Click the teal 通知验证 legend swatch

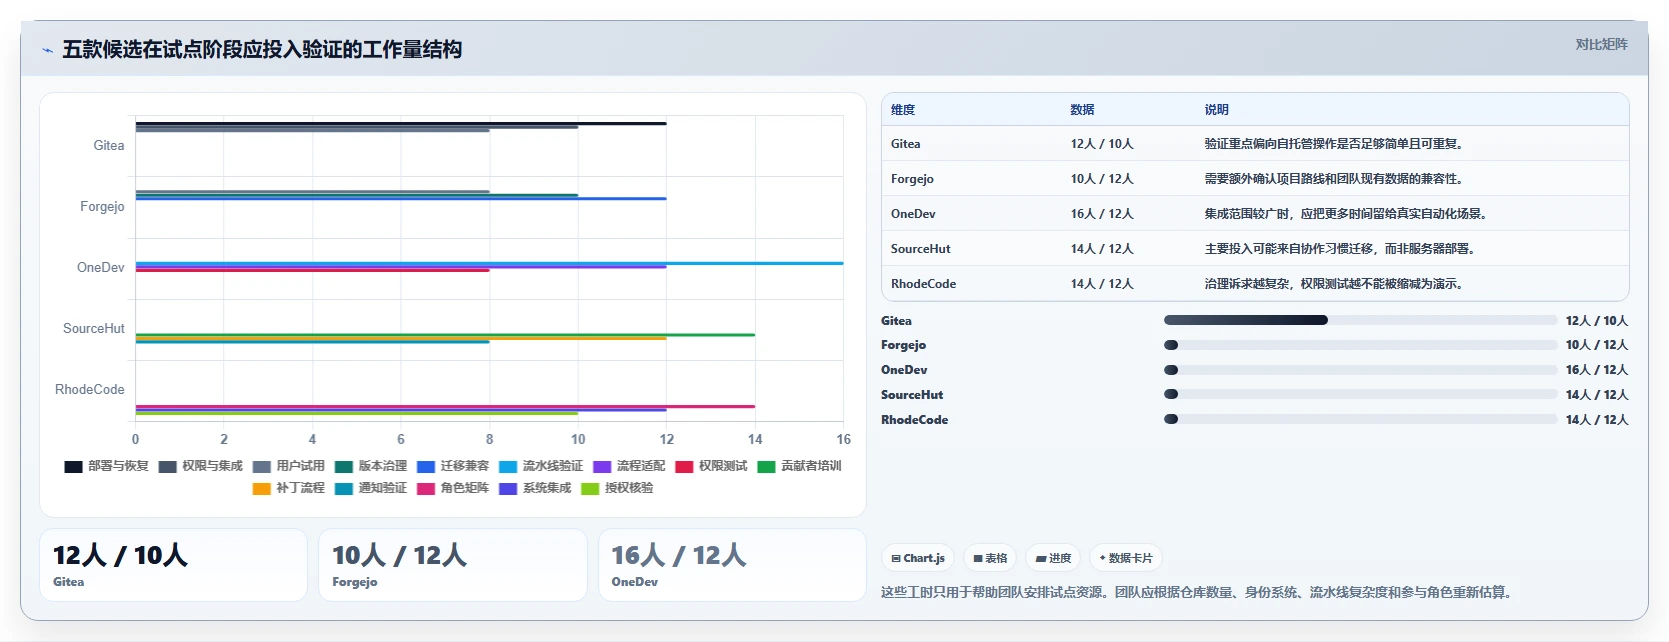pos(343,488)
